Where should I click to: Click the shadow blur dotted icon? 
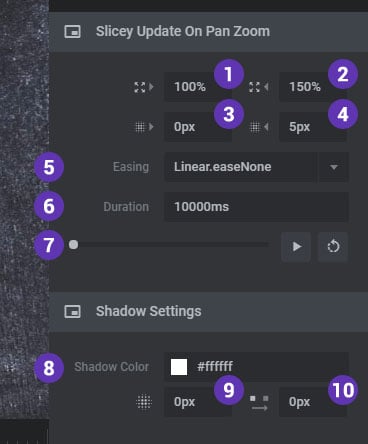(144, 402)
